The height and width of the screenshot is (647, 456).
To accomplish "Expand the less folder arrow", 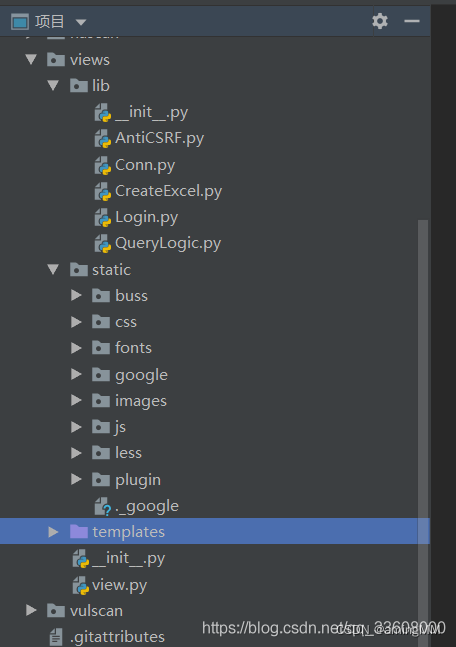I will 76,453.
